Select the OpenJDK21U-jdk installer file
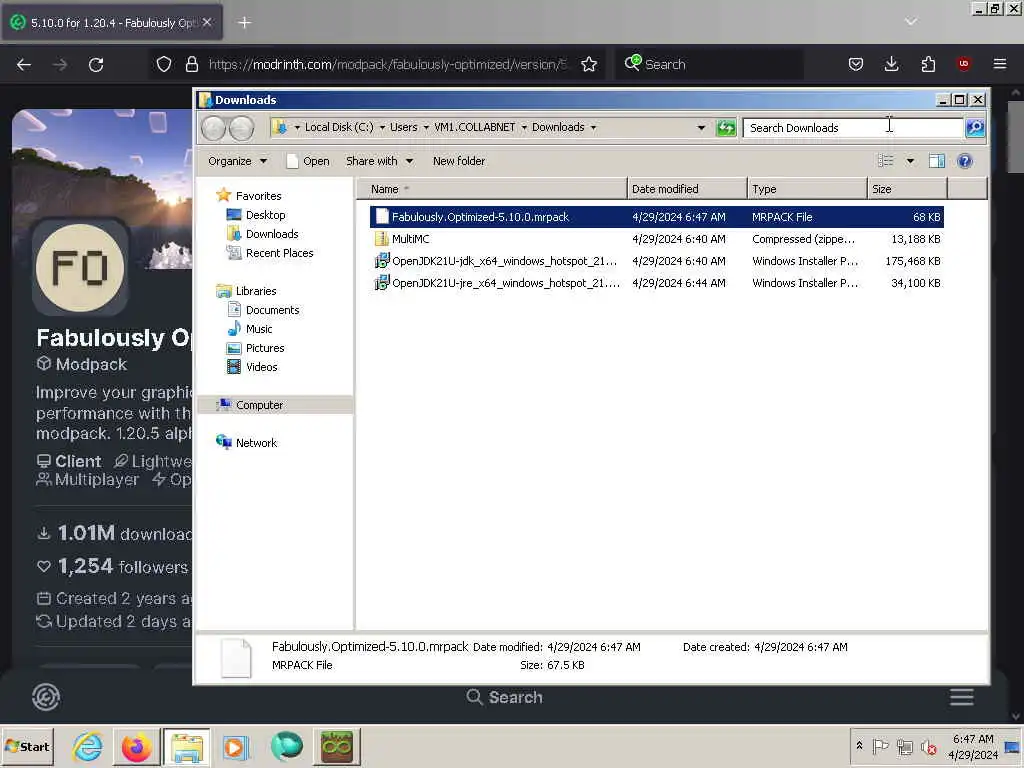The width and height of the screenshot is (1024, 768). [656, 261]
